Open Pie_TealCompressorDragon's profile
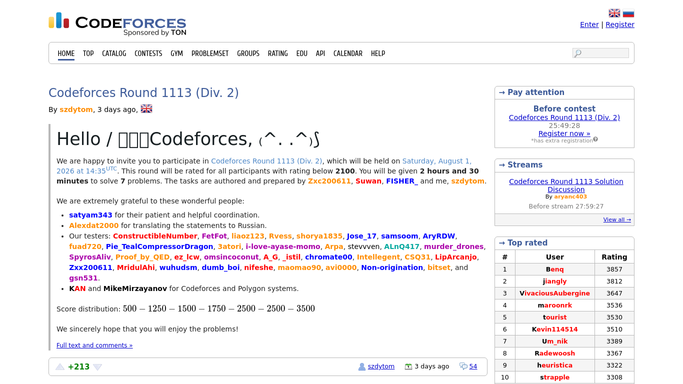 [x=159, y=246]
